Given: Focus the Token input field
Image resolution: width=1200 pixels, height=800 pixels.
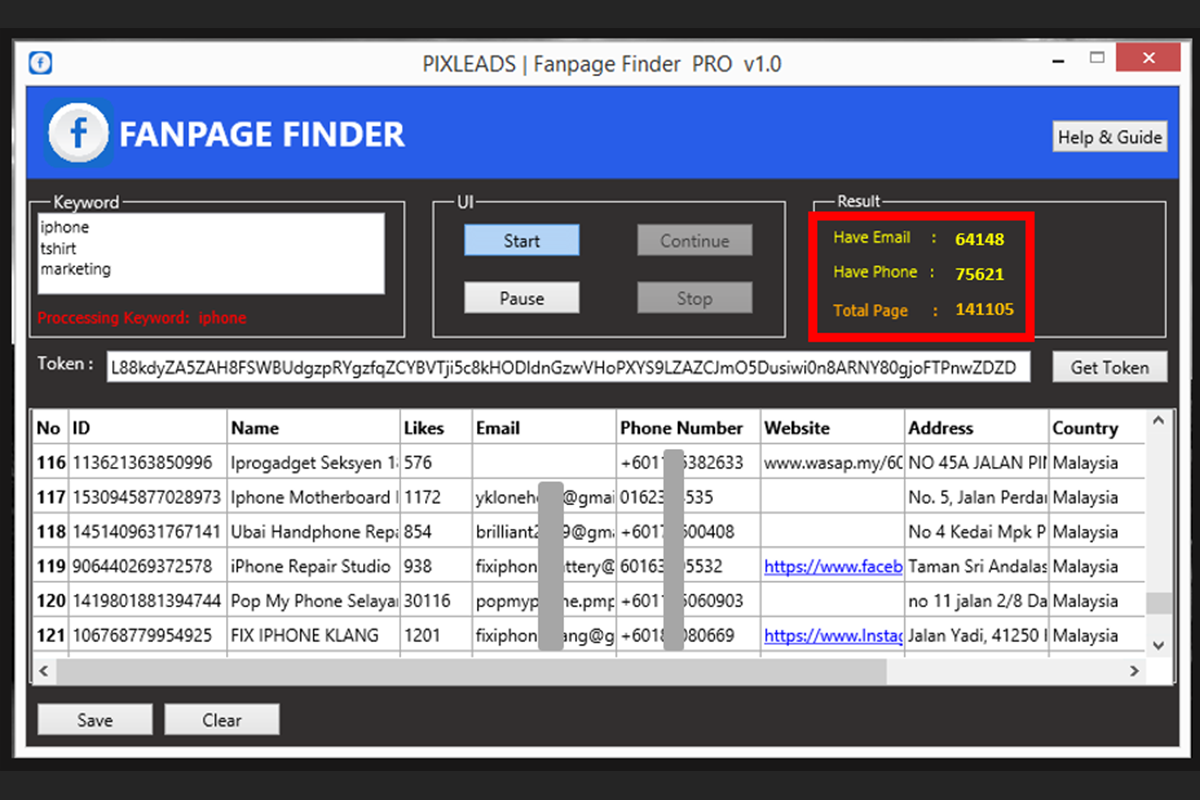Looking at the screenshot, I should [x=568, y=367].
